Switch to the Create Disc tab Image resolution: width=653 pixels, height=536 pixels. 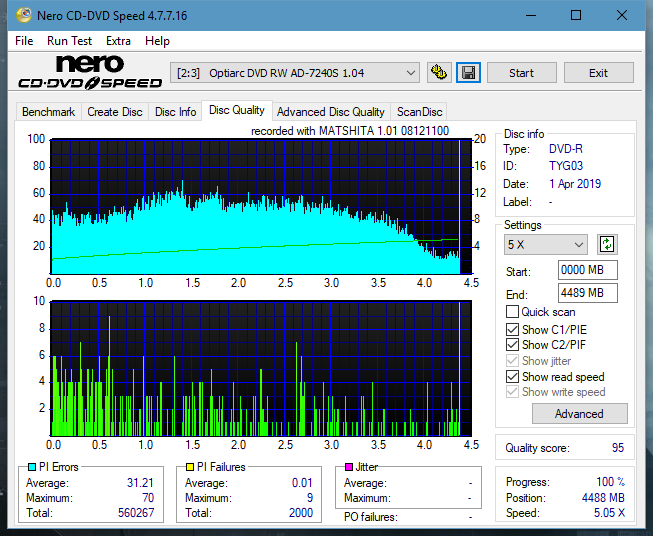coord(115,112)
